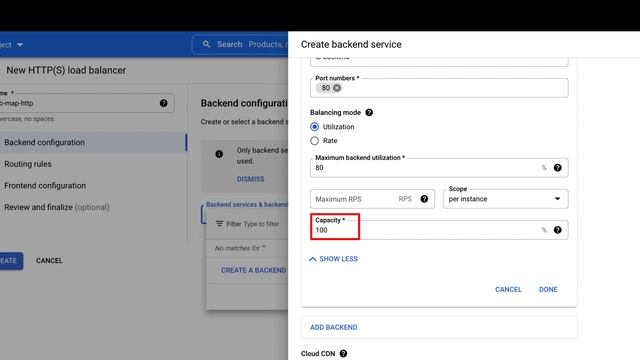Click the New HTTP(S) load balancer heading
The height and width of the screenshot is (360, 640).
point(66,70)
